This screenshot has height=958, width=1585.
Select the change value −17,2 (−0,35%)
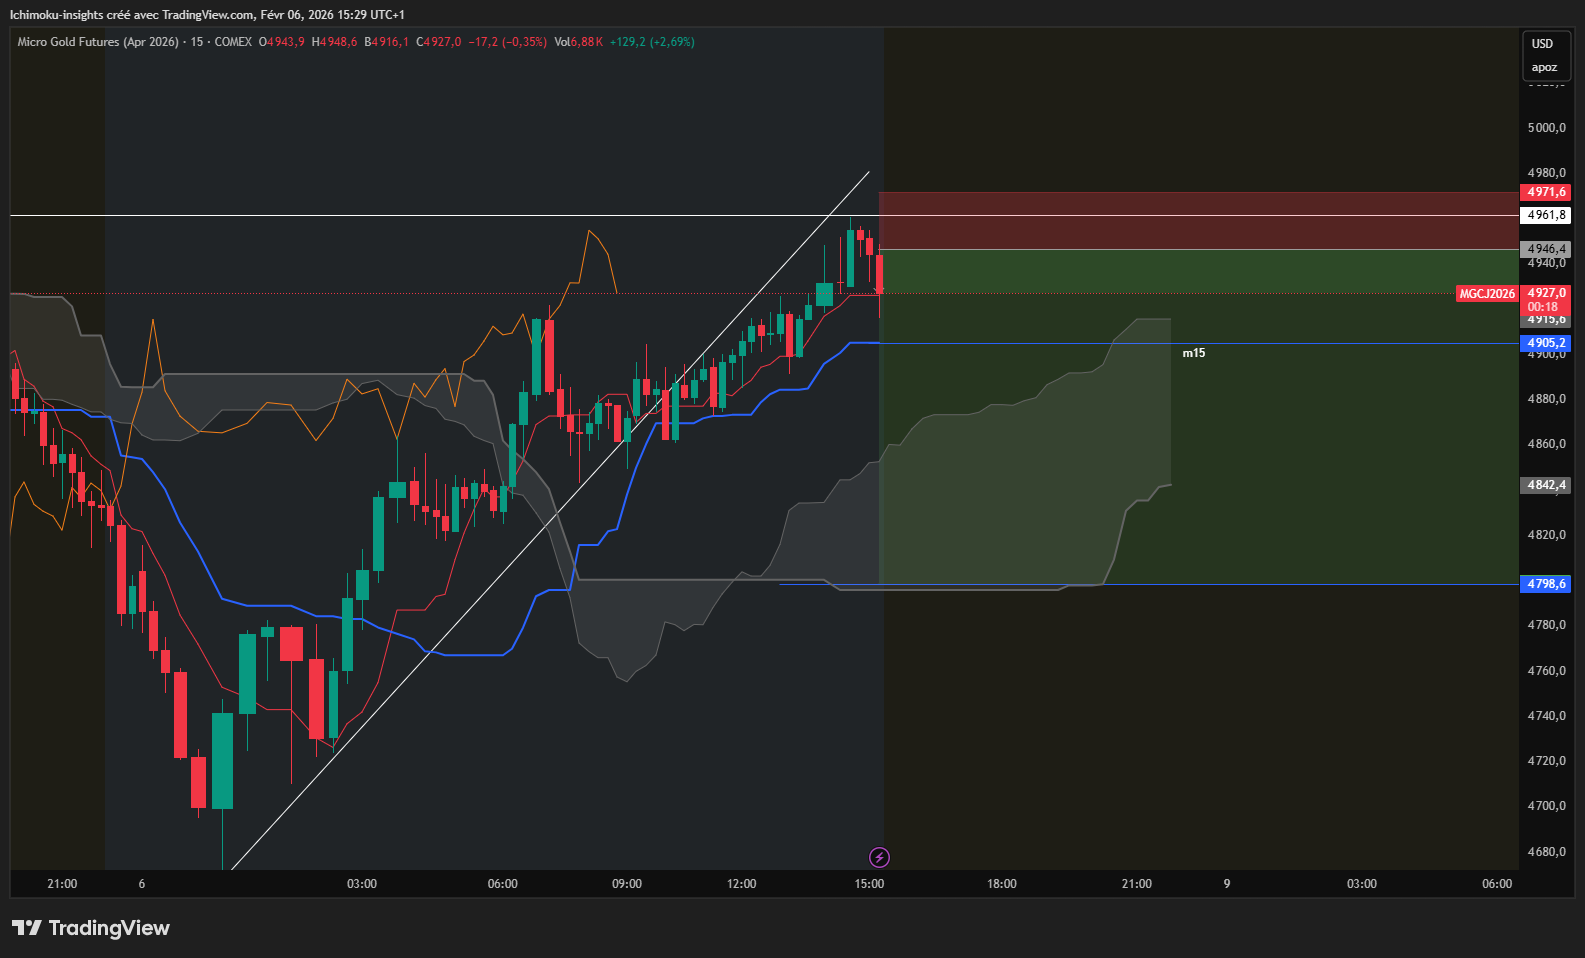(508, 42)
